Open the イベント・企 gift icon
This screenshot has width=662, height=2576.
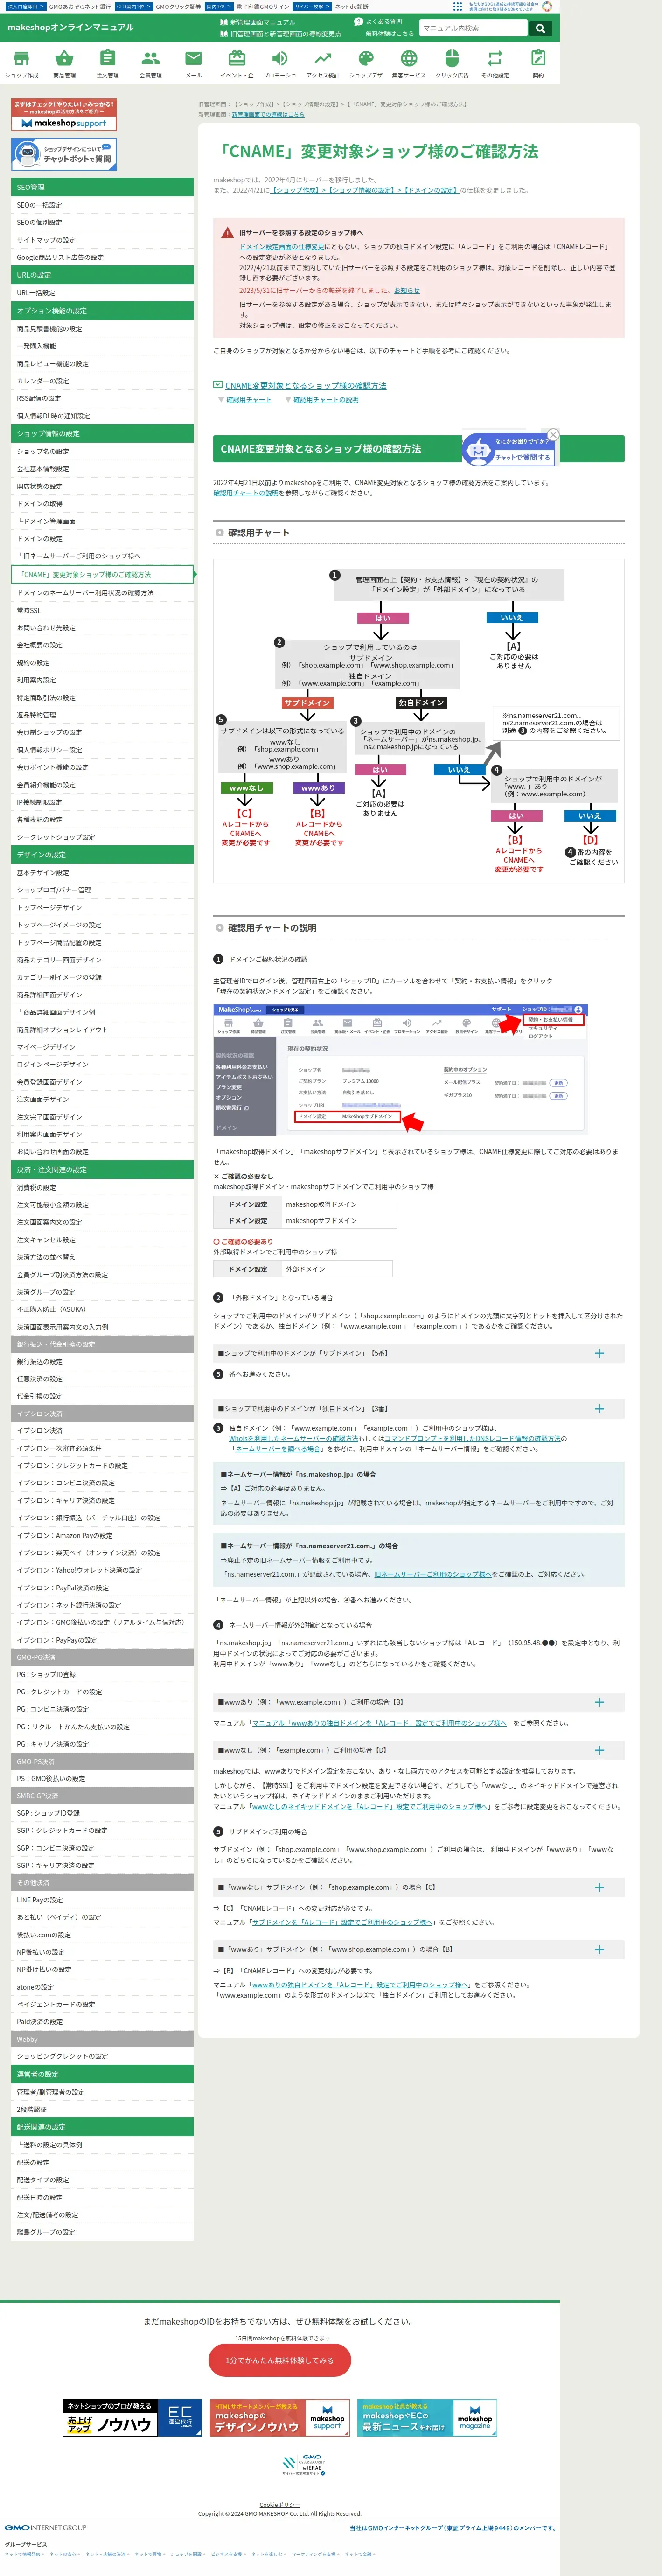click(x=237, y=63)
